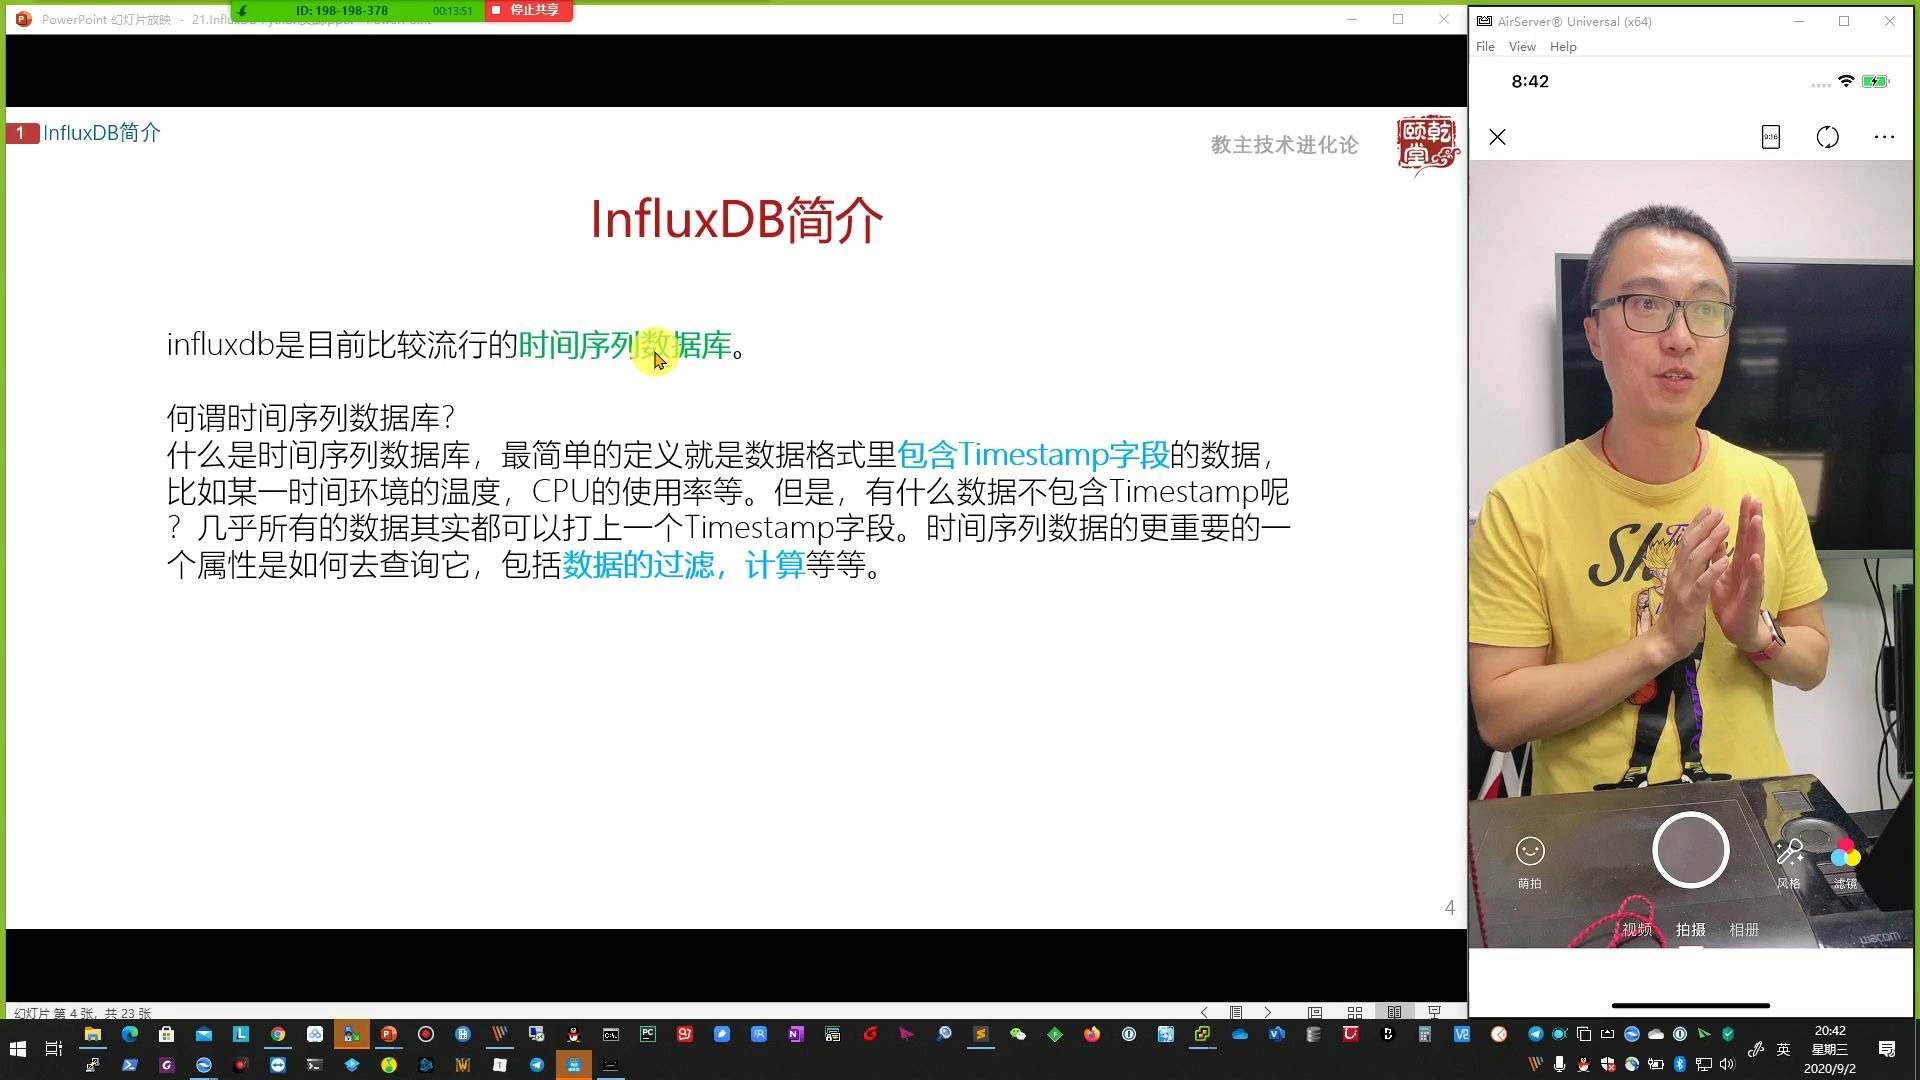Tap the round shutter capture button
Viewport: 1920px width, 1080px height.
pos(1690,851)
